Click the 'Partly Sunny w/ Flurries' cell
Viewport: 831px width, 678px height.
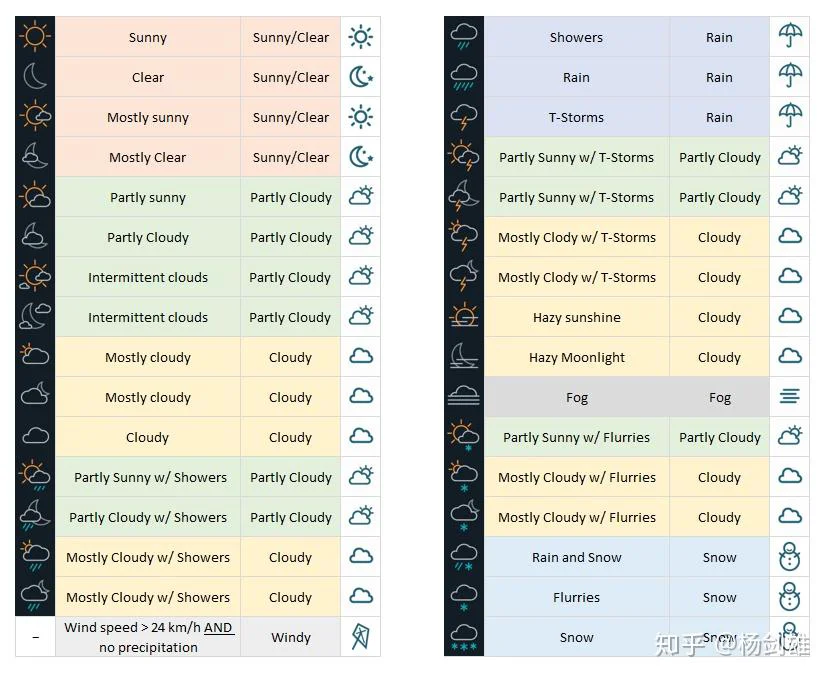click(577, 437)
